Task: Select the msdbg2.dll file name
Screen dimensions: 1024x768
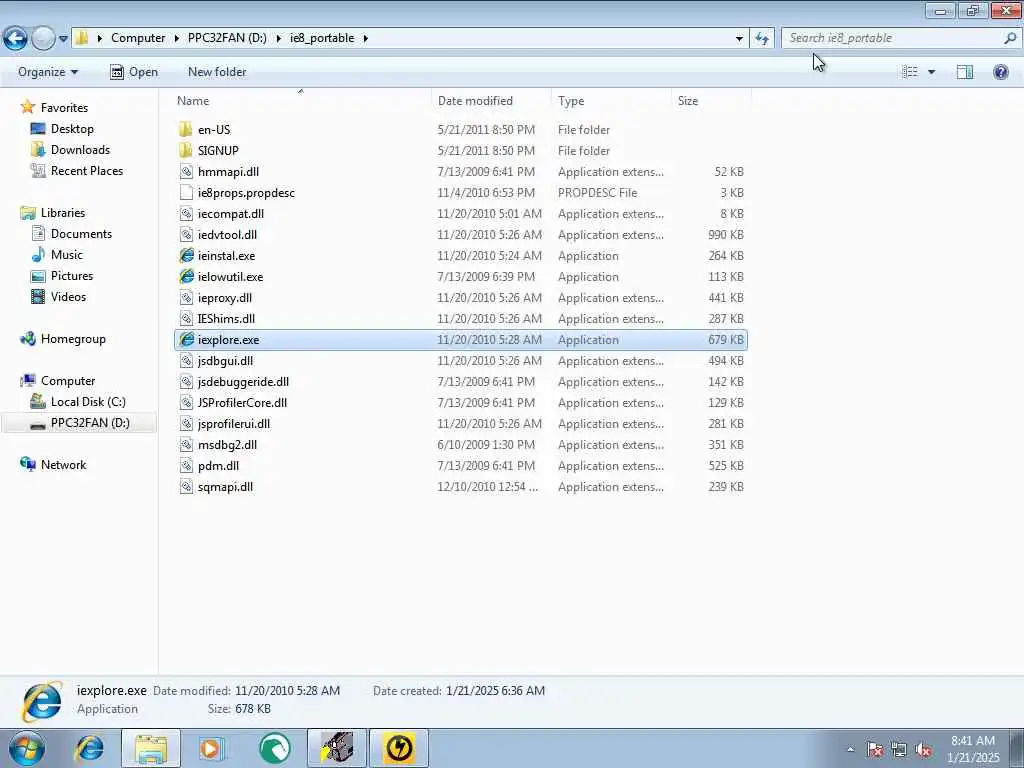Action: [227, 445]
